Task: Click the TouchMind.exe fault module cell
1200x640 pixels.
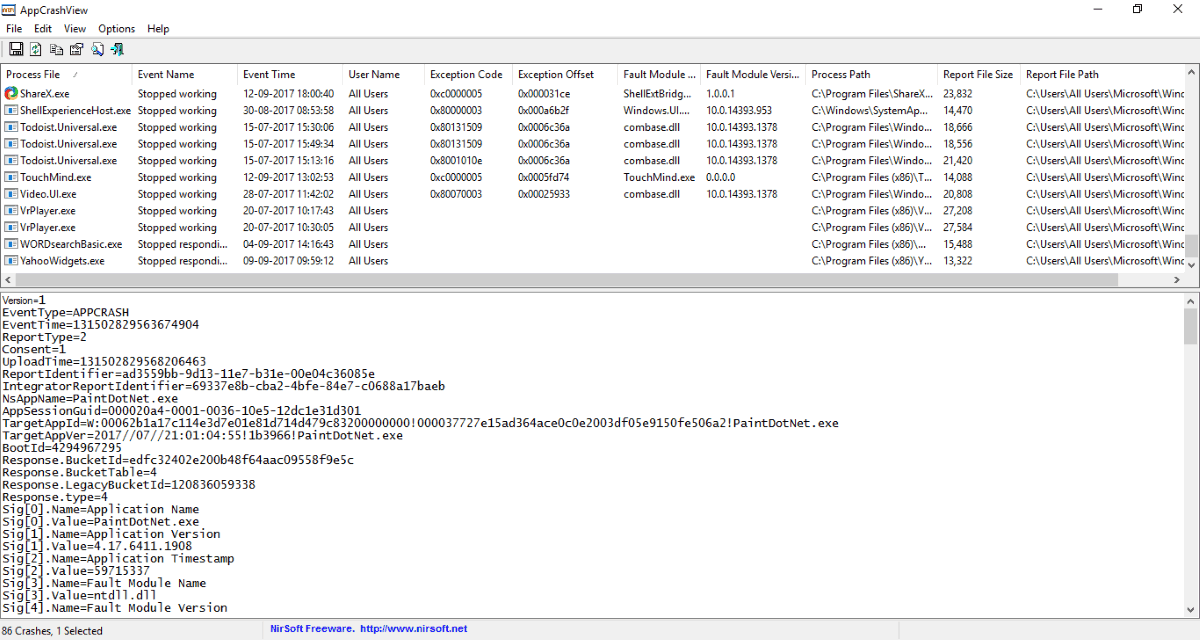Action: click(659, 177)
